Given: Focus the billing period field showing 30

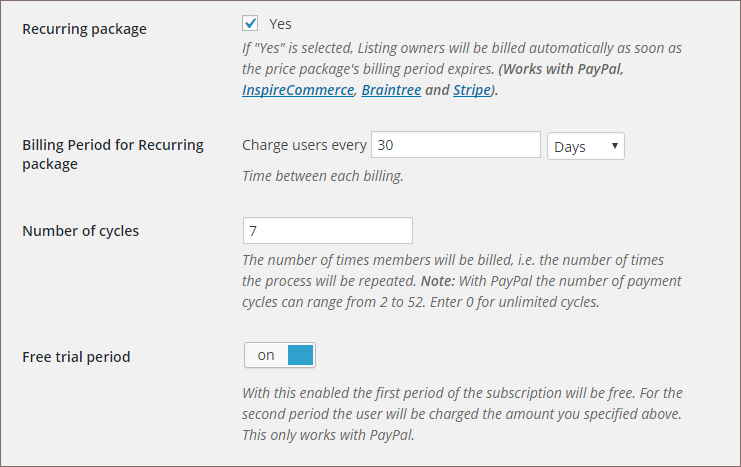Looking at the screenshot, I should click(x=456, y=145).
